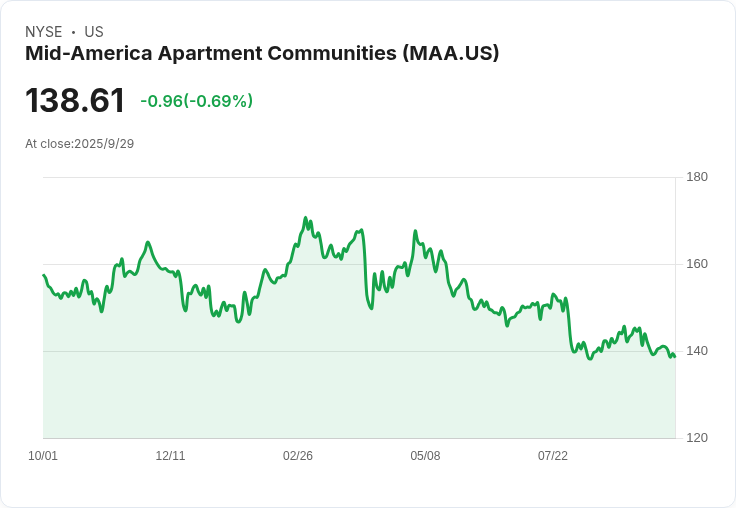Click the chart's highest peak near 02/26
Screen dimensions: 736x508
[305, 217]
